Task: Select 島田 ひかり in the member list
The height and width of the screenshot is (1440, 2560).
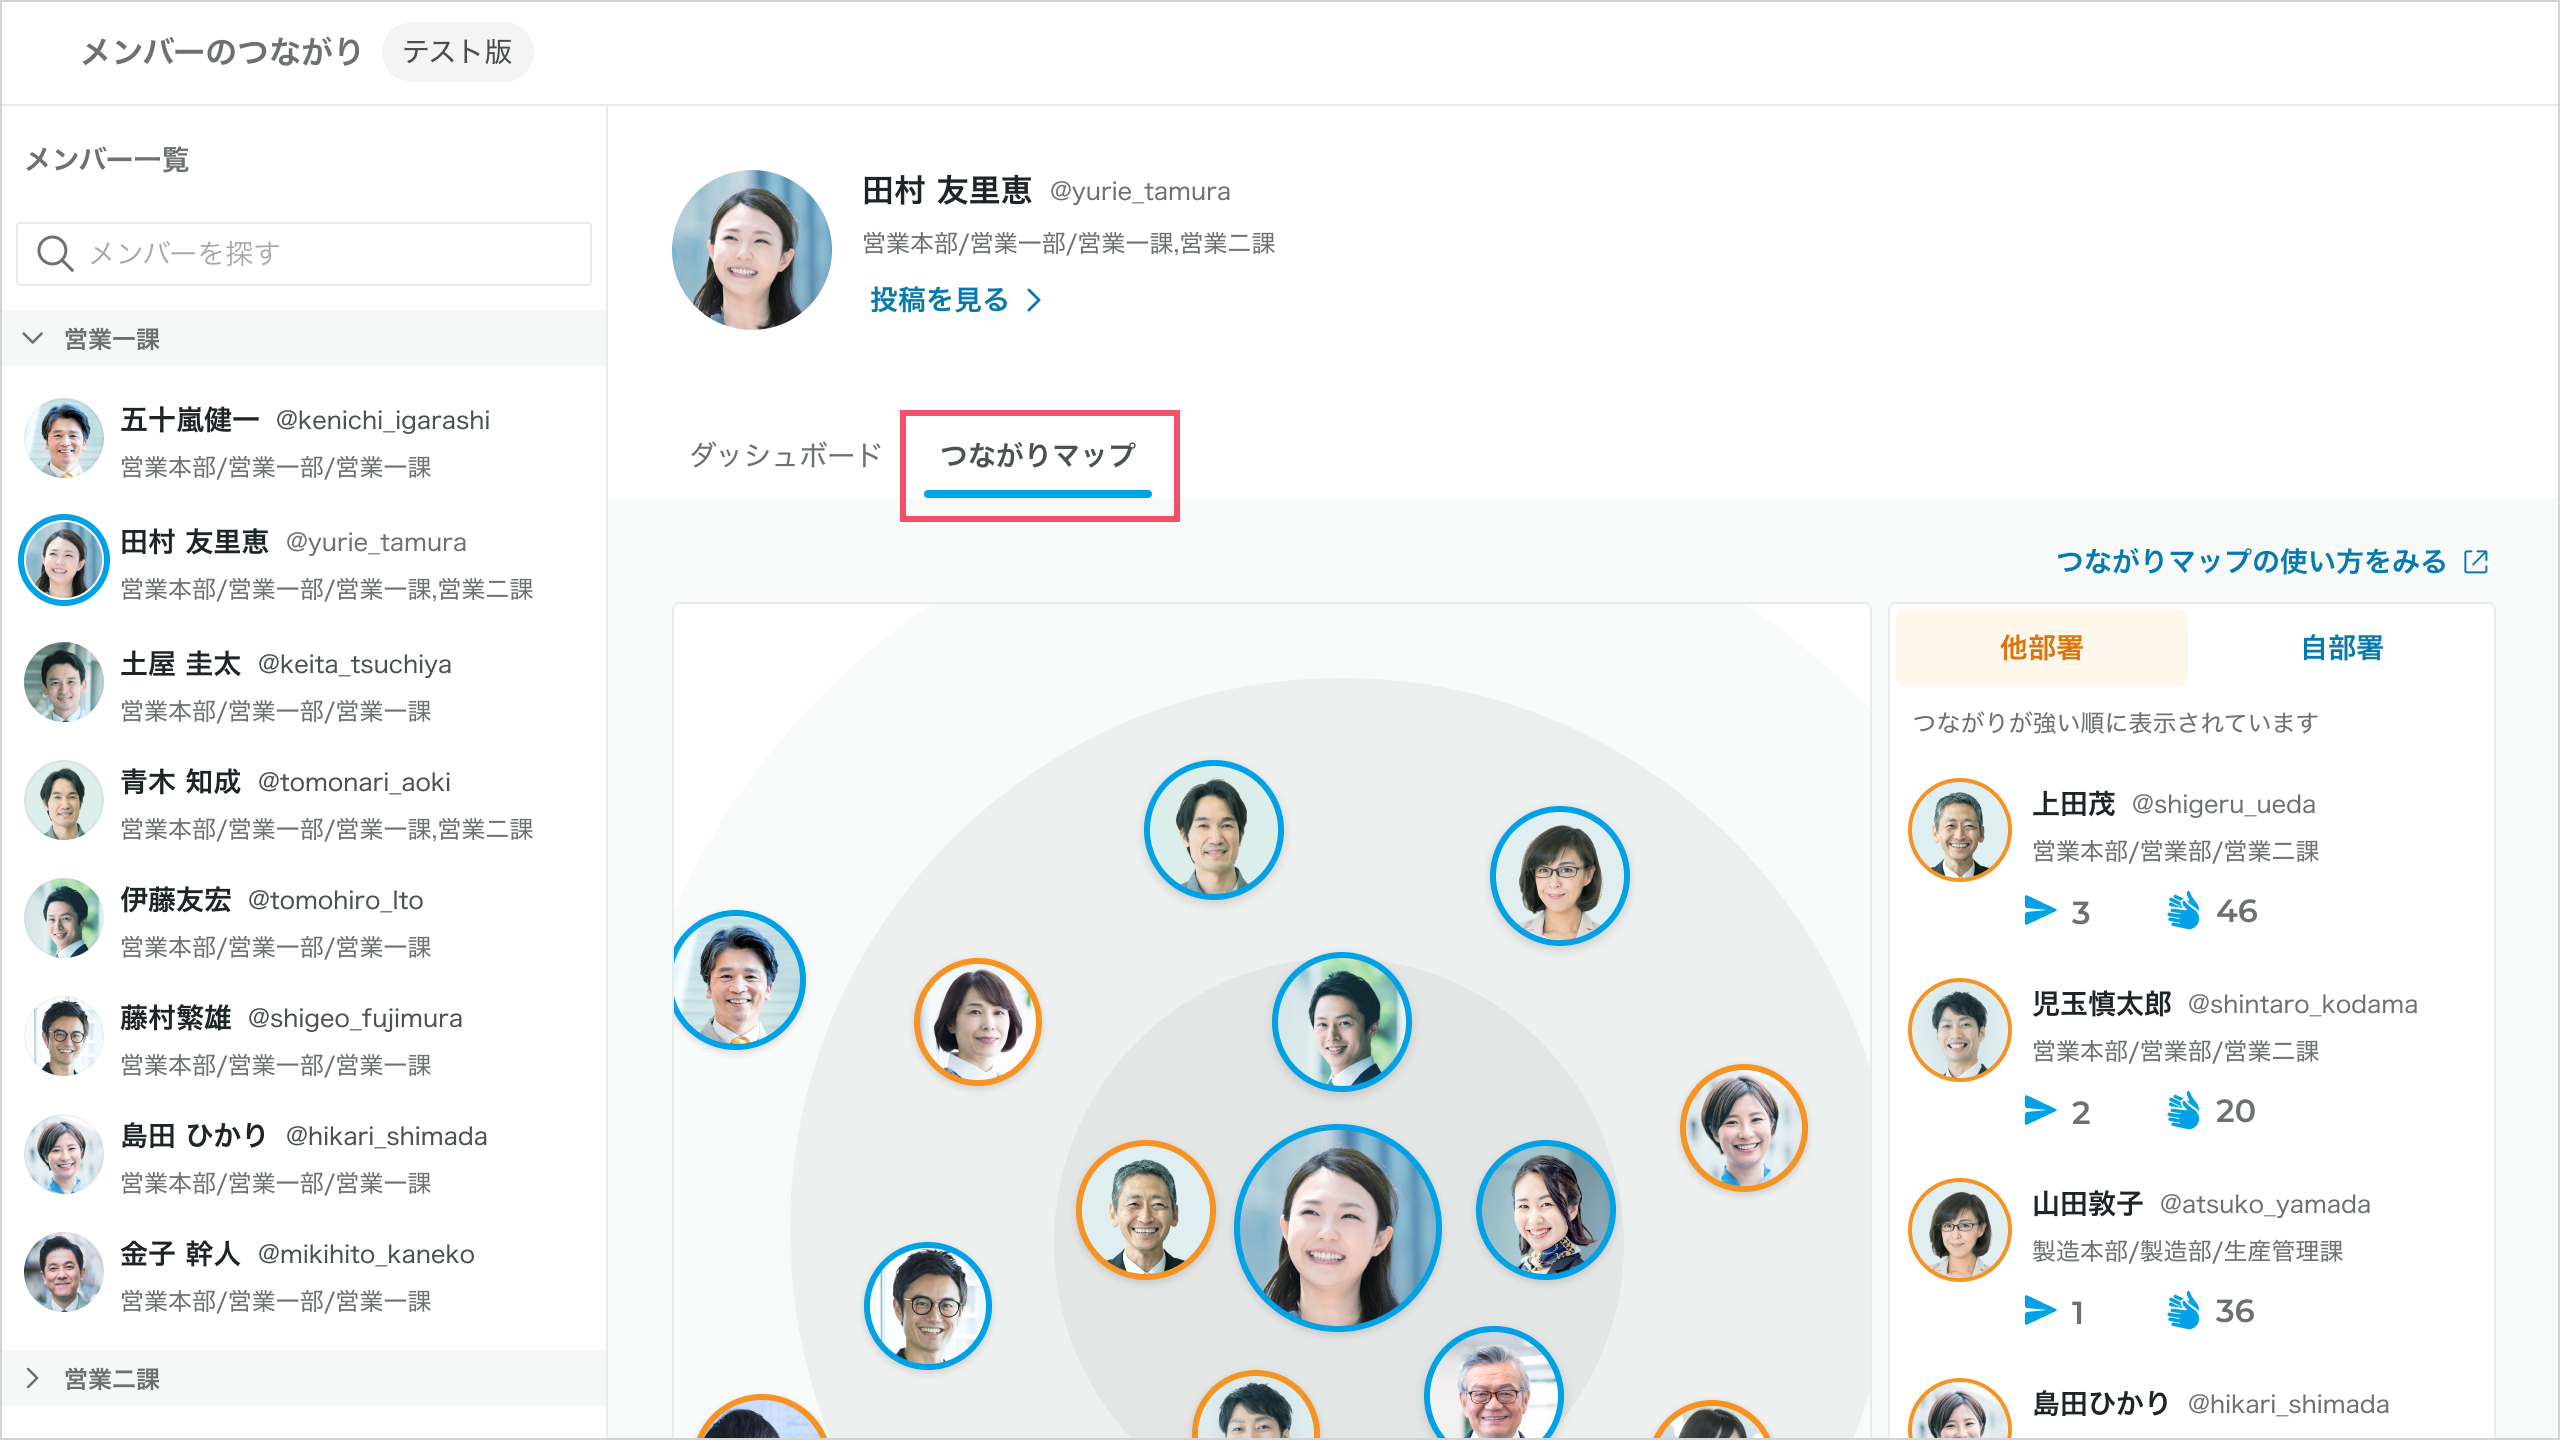Action: click(304, 1157)
